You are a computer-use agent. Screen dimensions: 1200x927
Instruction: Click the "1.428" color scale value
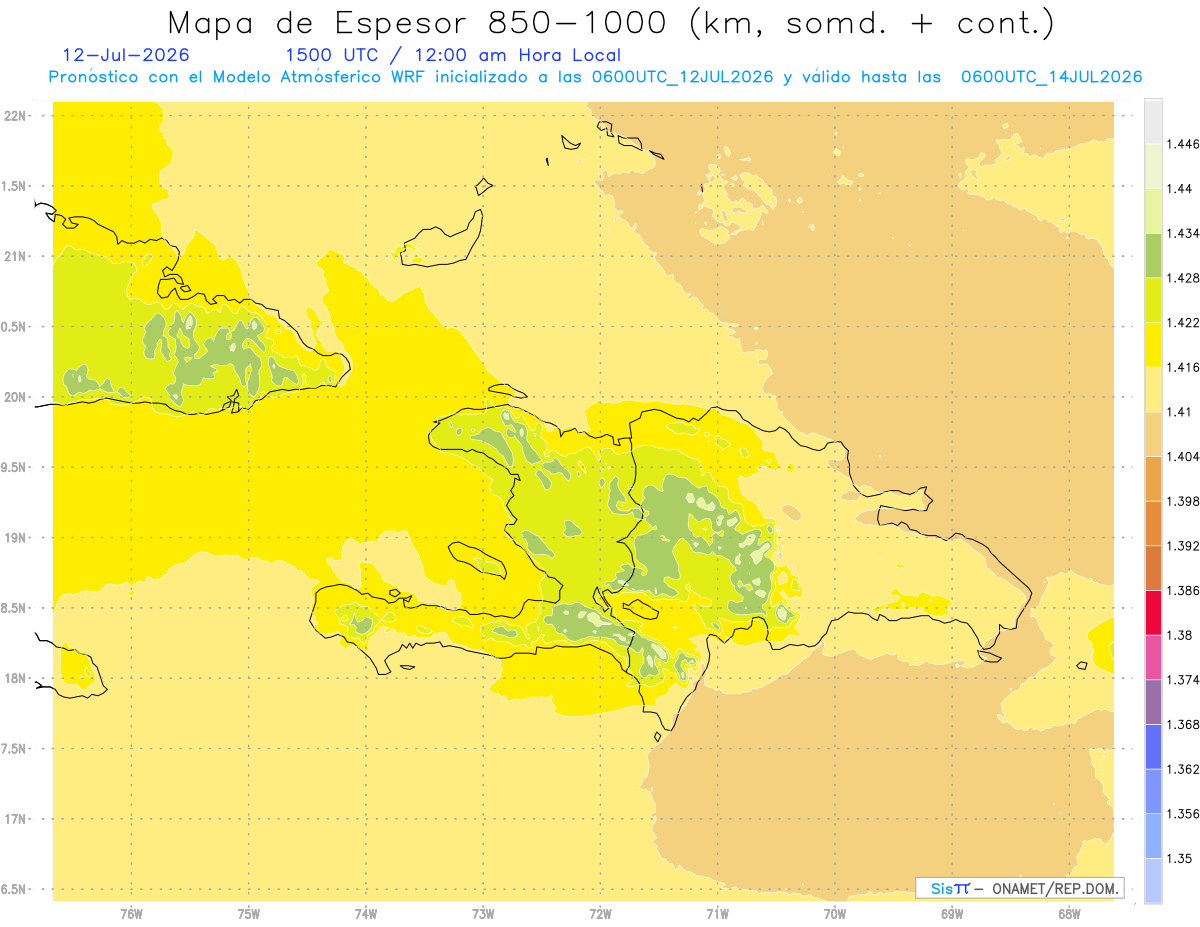tap(1183, 278)
